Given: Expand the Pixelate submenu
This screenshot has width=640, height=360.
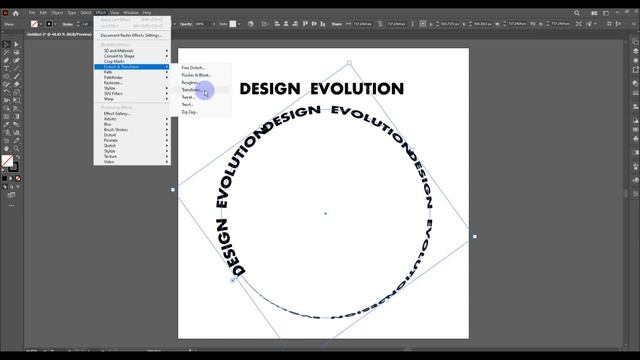Looking at the screenshot, I should pyautogui.click(x=132, y=140).
